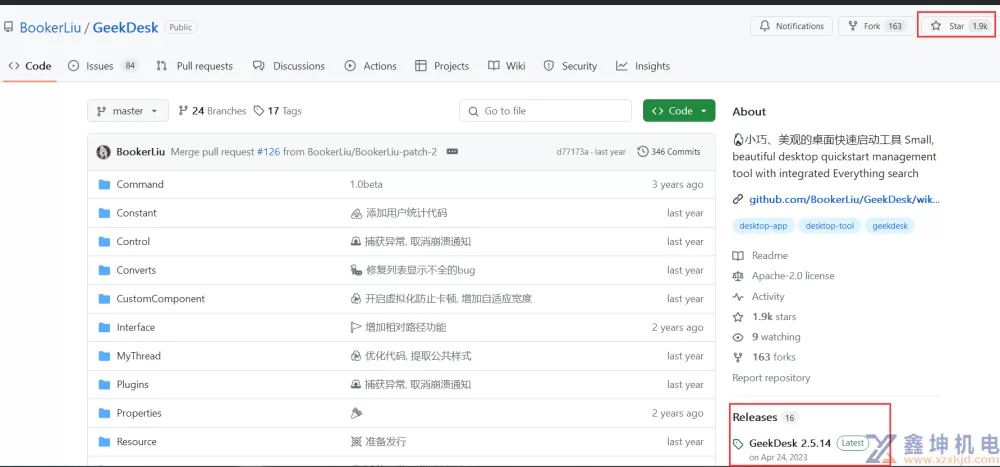This screenshot has height=467, width=1000.
Task: Open the Interface folder
Action: [136, 327]
